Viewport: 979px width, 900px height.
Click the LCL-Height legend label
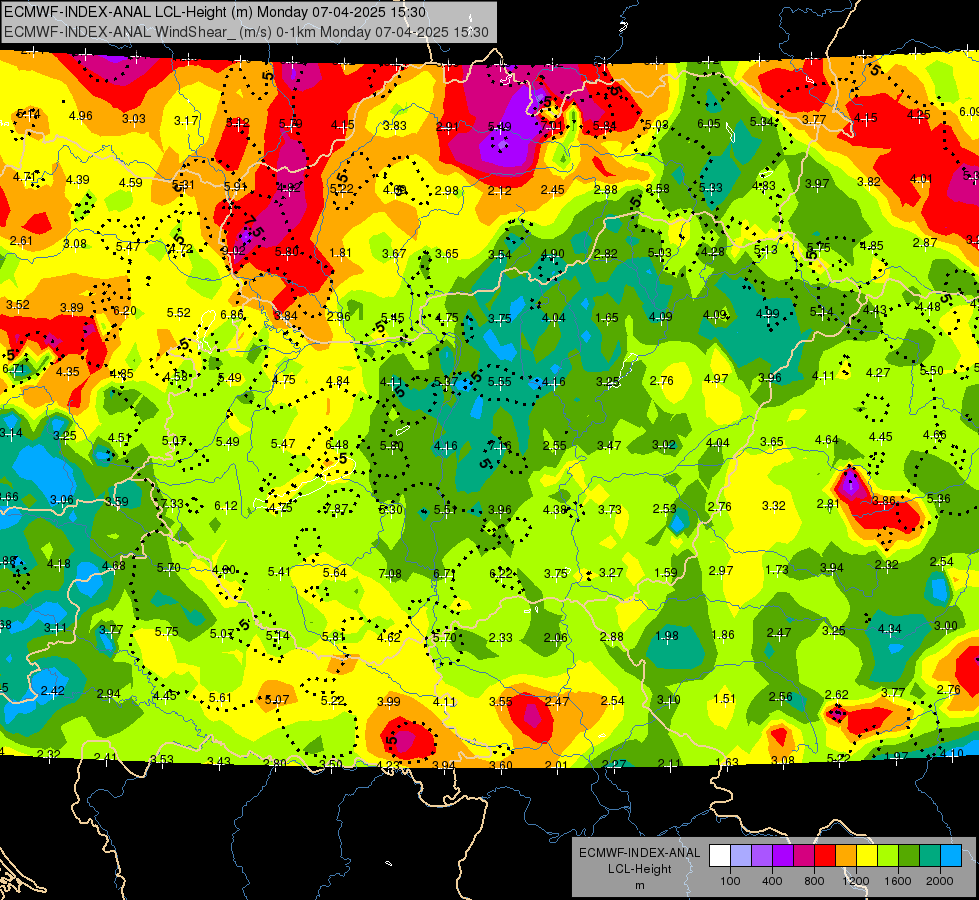(x=639, y=869)
